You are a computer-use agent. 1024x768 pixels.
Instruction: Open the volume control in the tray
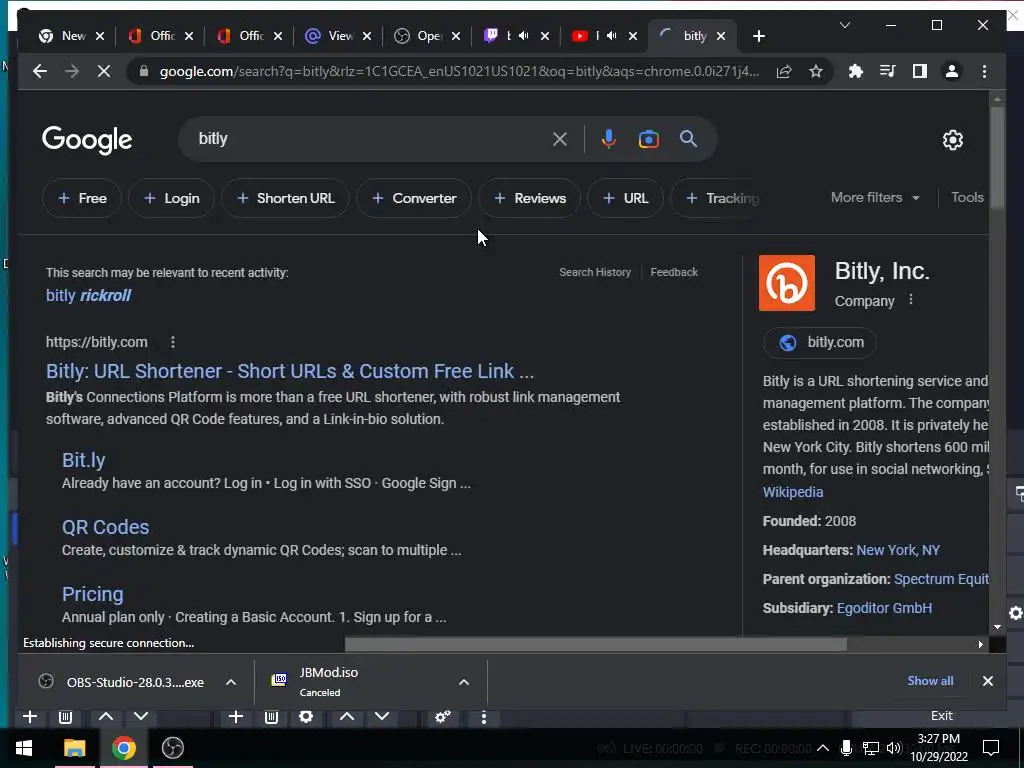[x=893, y=748]
